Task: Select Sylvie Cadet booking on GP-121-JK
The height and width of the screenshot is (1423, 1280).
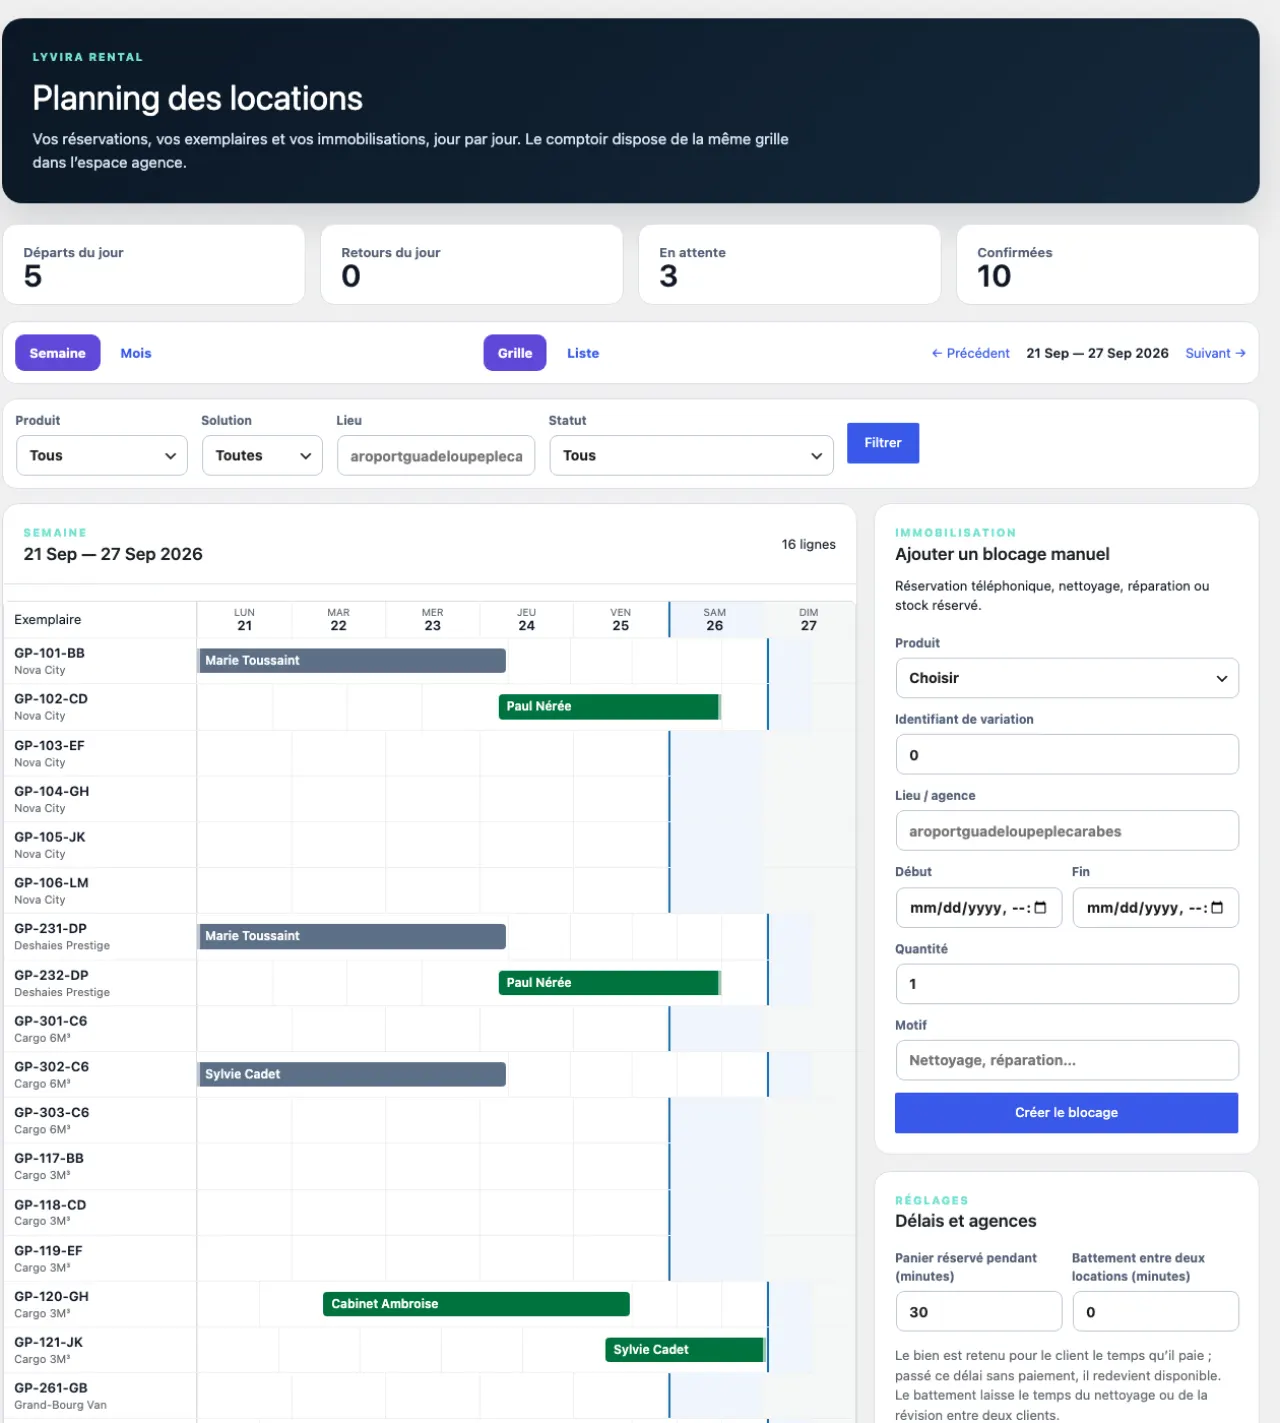Action: (x=685, y=1350)
